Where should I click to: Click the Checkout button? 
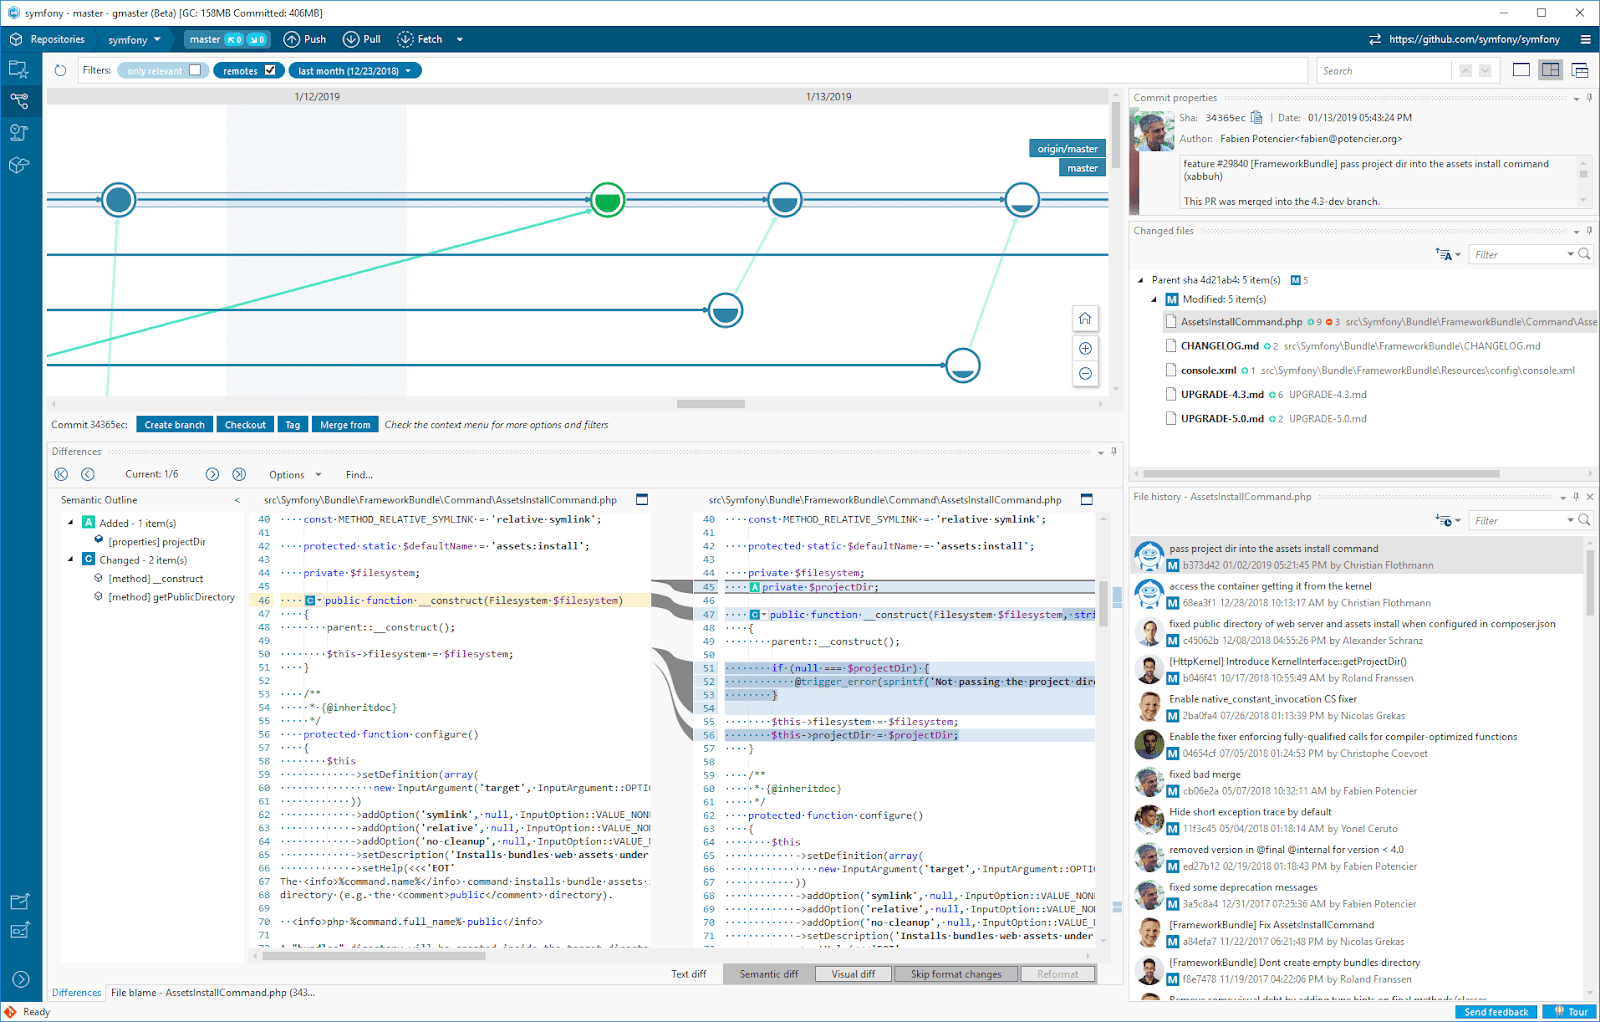pos(245,425)
